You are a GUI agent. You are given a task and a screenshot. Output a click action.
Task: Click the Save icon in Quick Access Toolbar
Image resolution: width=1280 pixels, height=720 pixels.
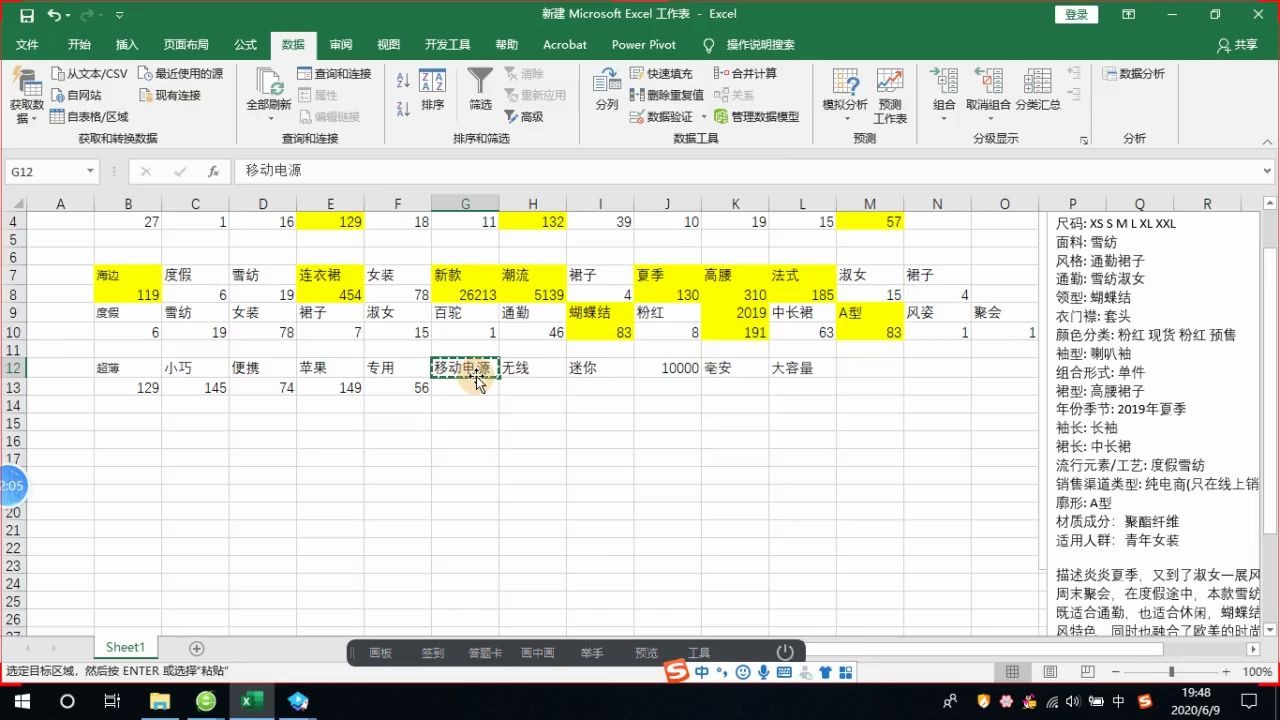[27, 15]
